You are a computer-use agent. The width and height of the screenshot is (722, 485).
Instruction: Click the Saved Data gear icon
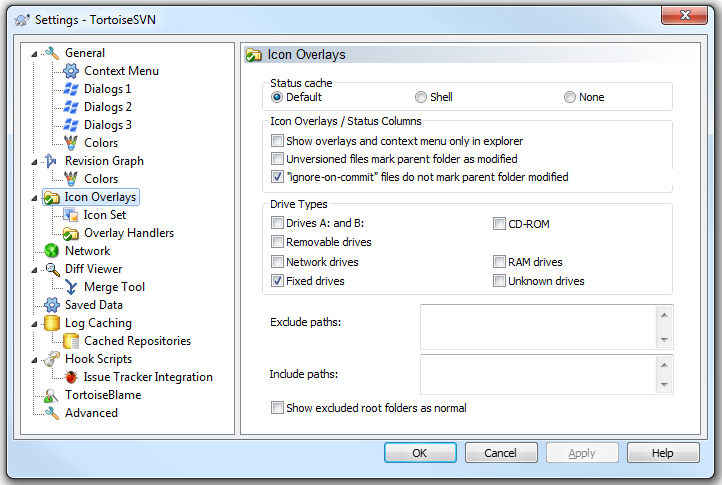52,305
